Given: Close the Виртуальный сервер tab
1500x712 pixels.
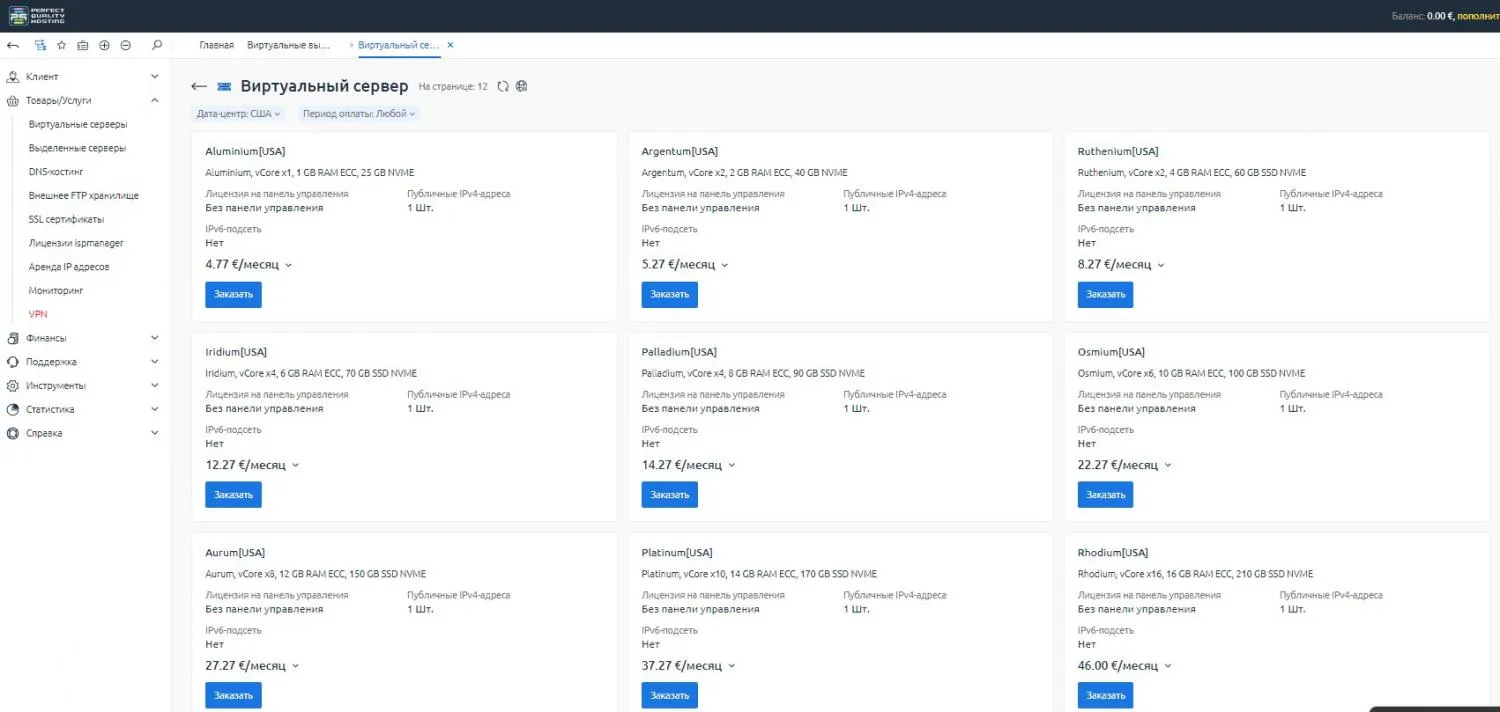Looking at the screenshot, I should (450, 44).
